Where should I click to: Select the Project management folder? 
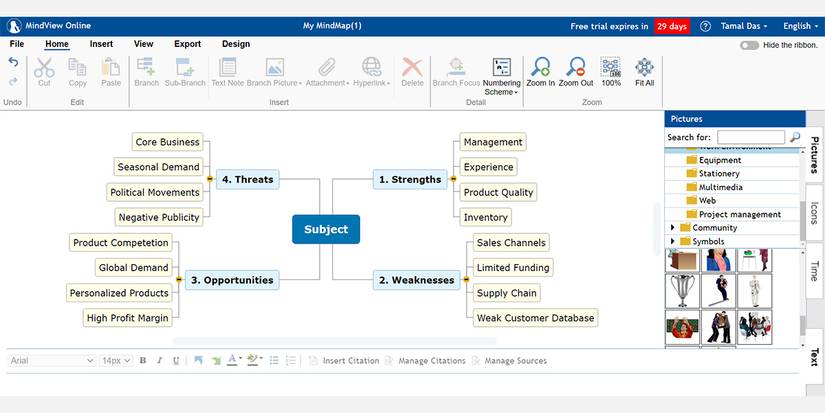click(x=739, y=214)
